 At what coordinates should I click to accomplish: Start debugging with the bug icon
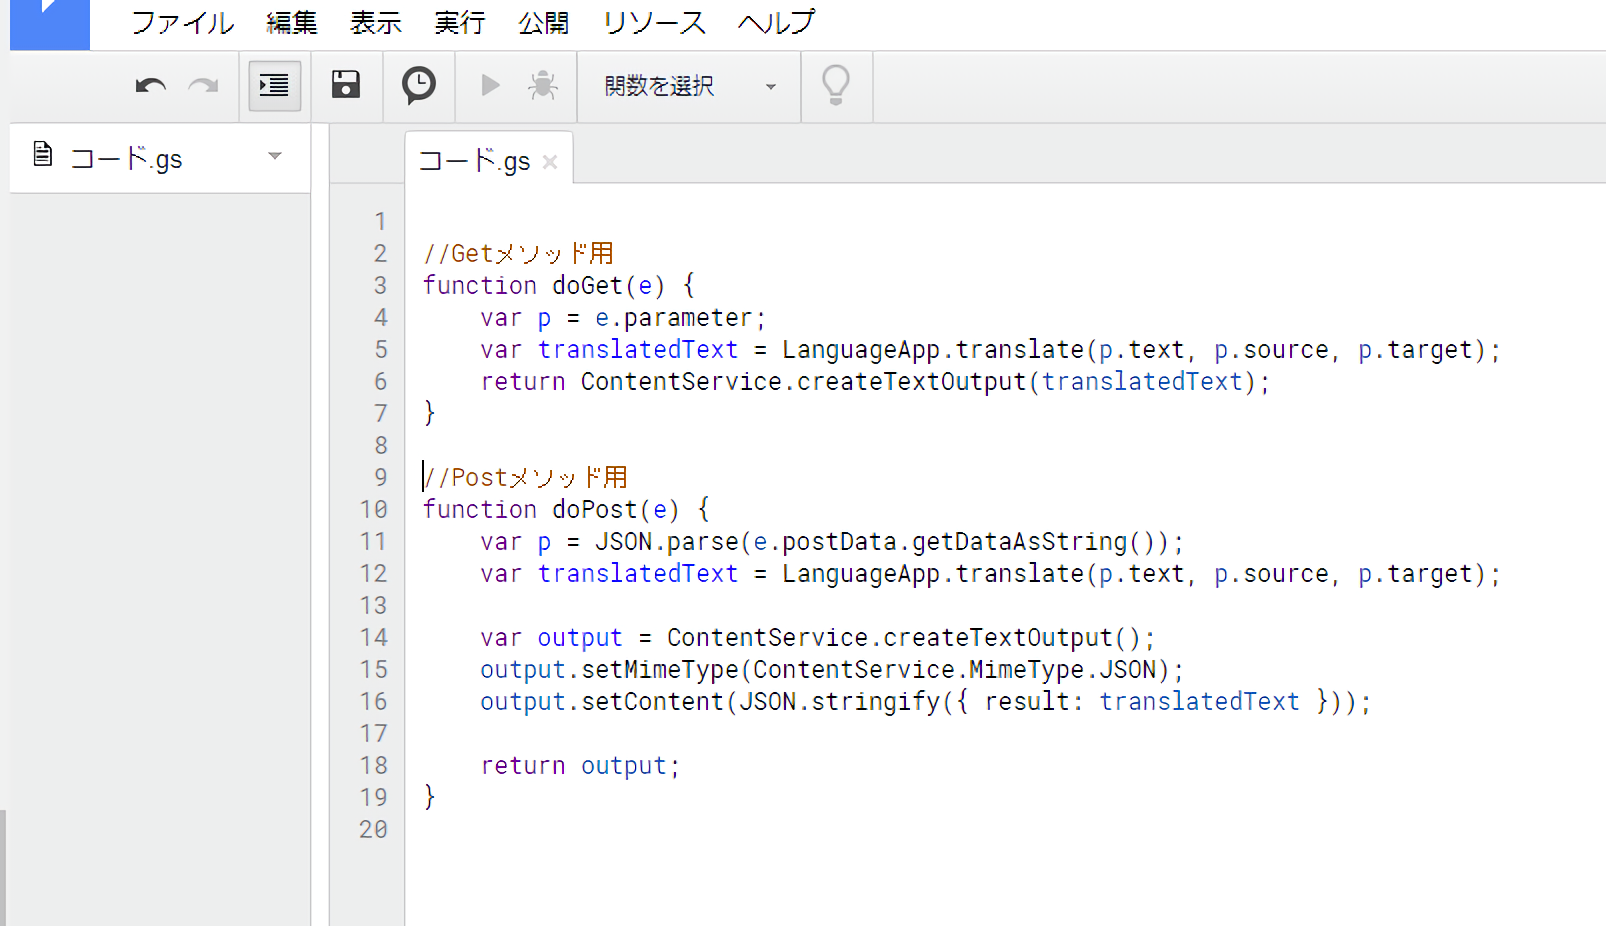[543, 85]
